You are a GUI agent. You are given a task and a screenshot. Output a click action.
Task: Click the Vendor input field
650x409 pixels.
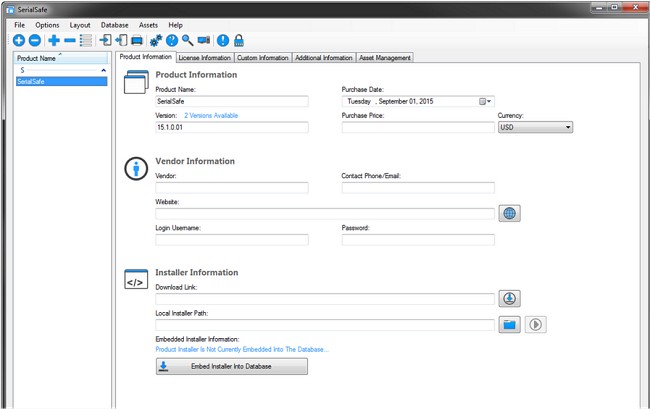232,188
